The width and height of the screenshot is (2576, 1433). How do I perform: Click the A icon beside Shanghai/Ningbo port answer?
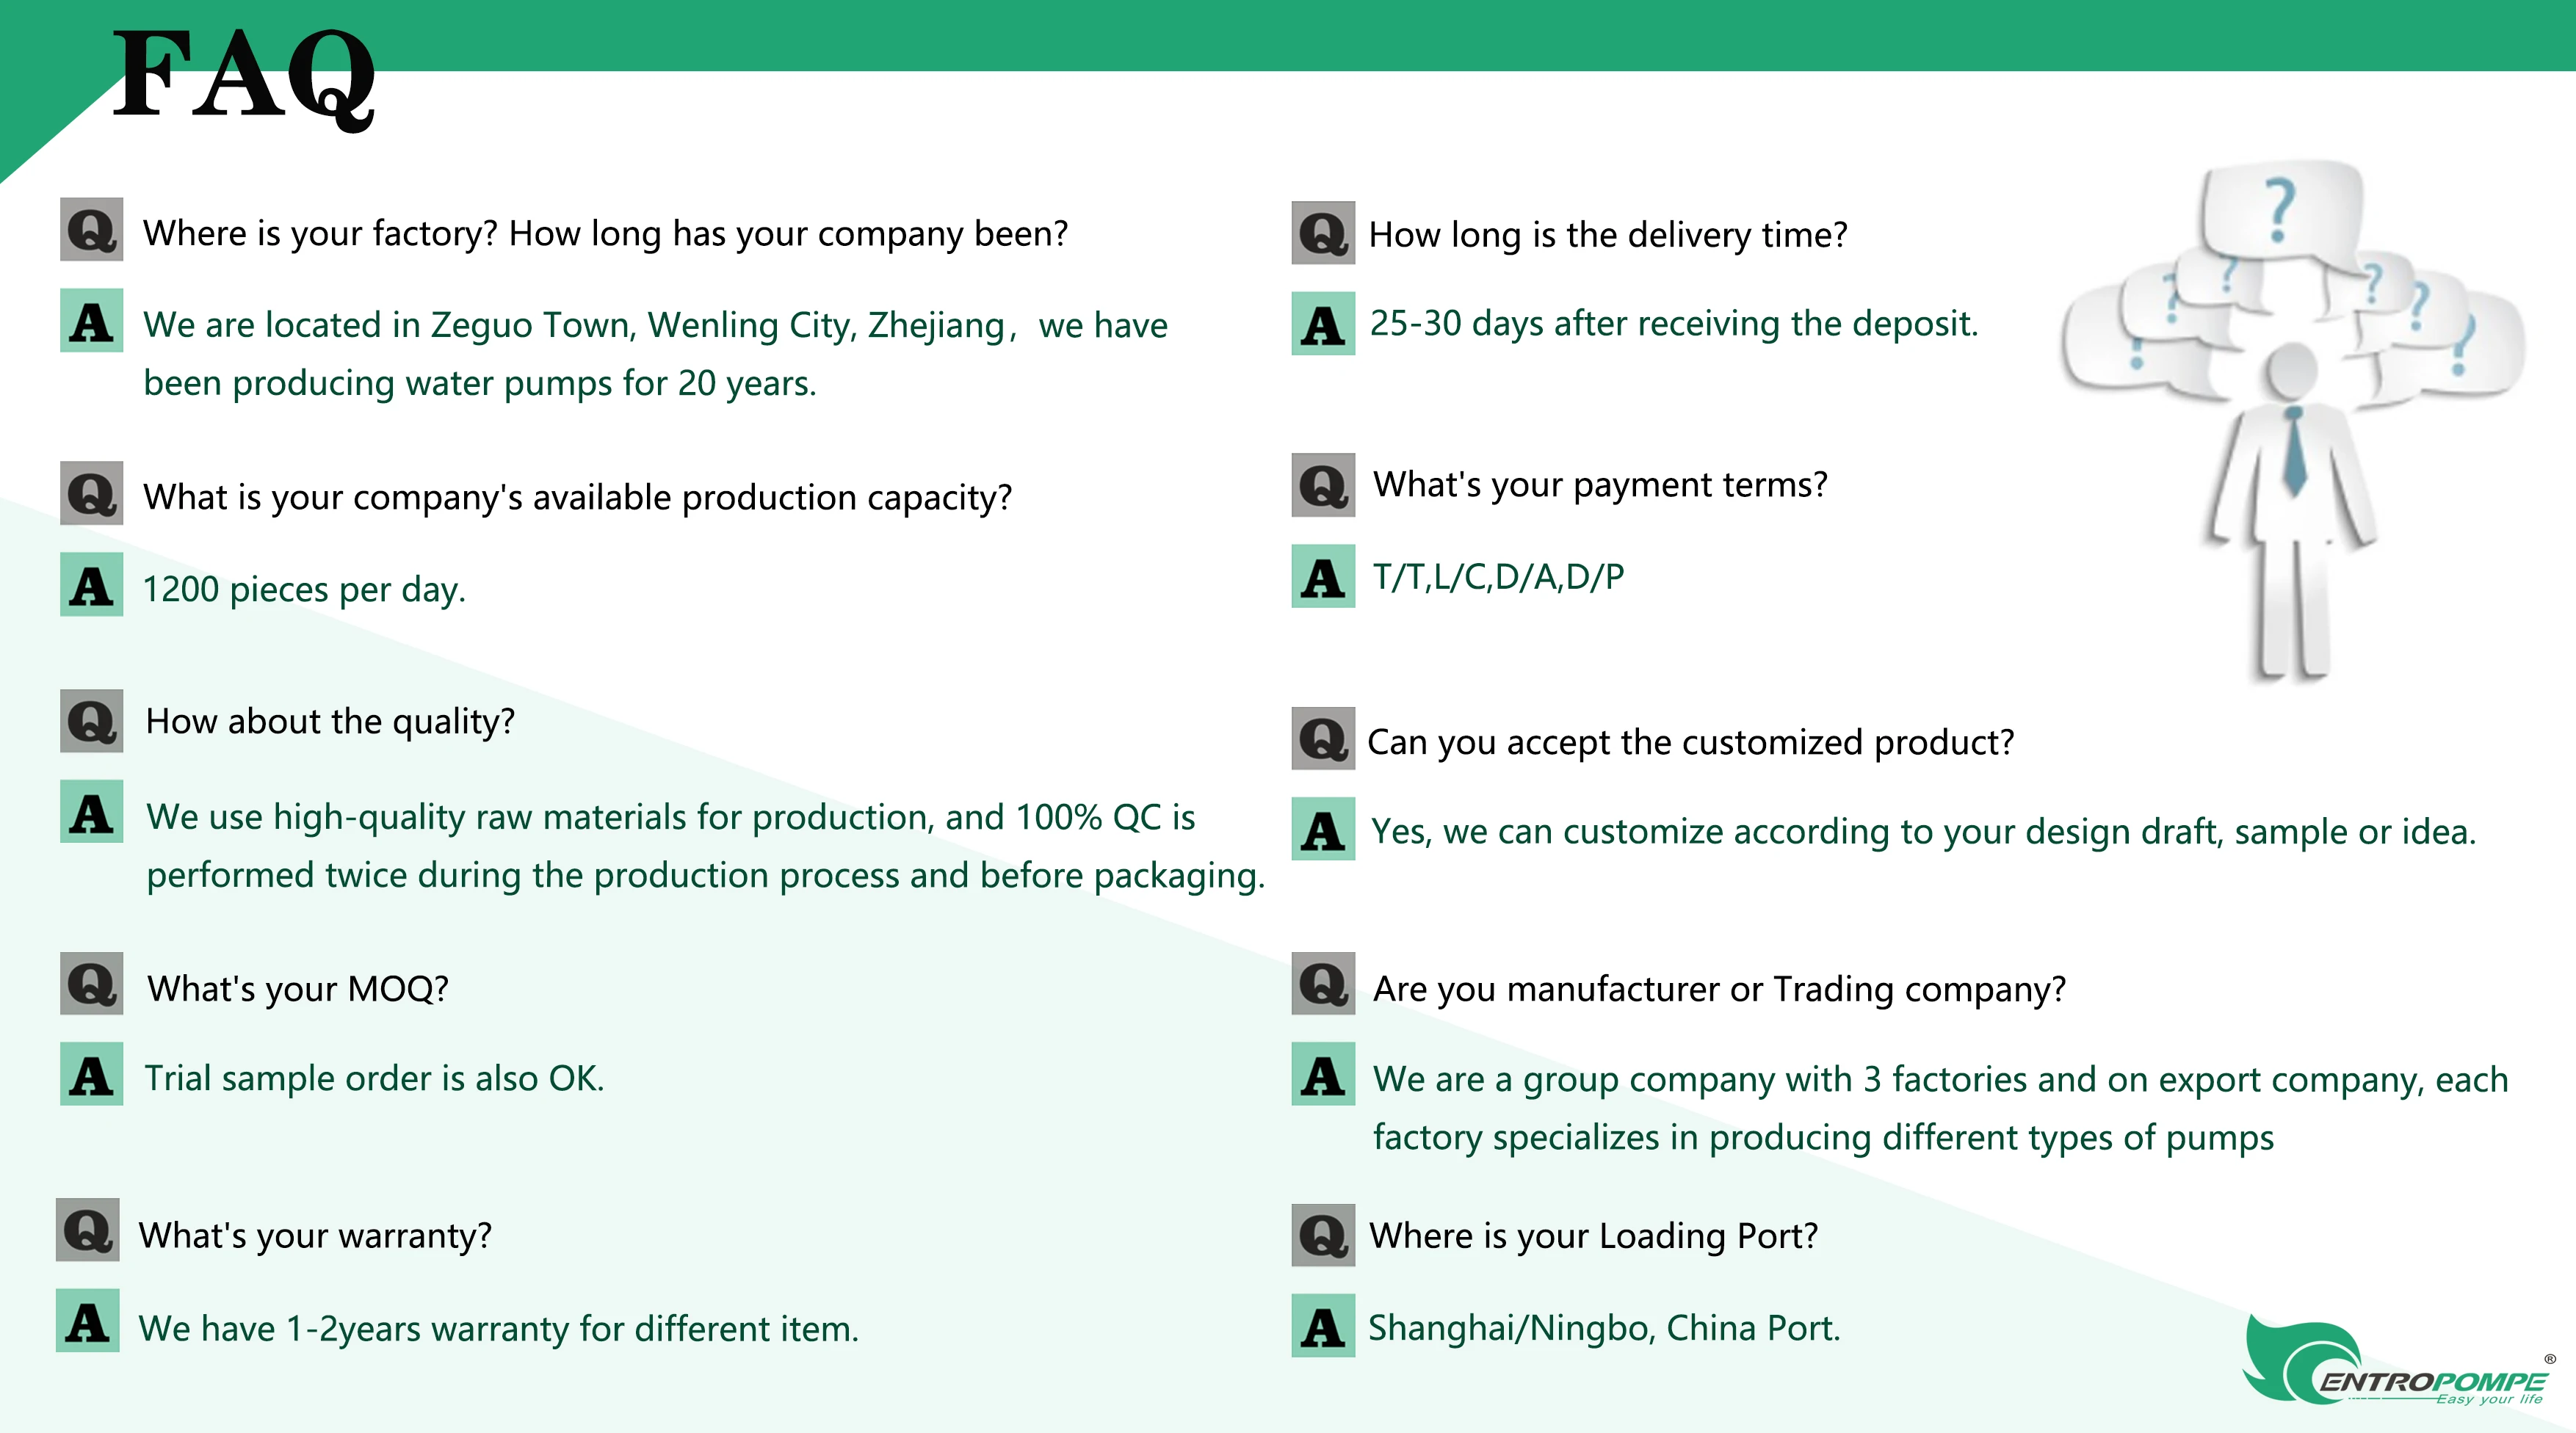[1323, 1325]
